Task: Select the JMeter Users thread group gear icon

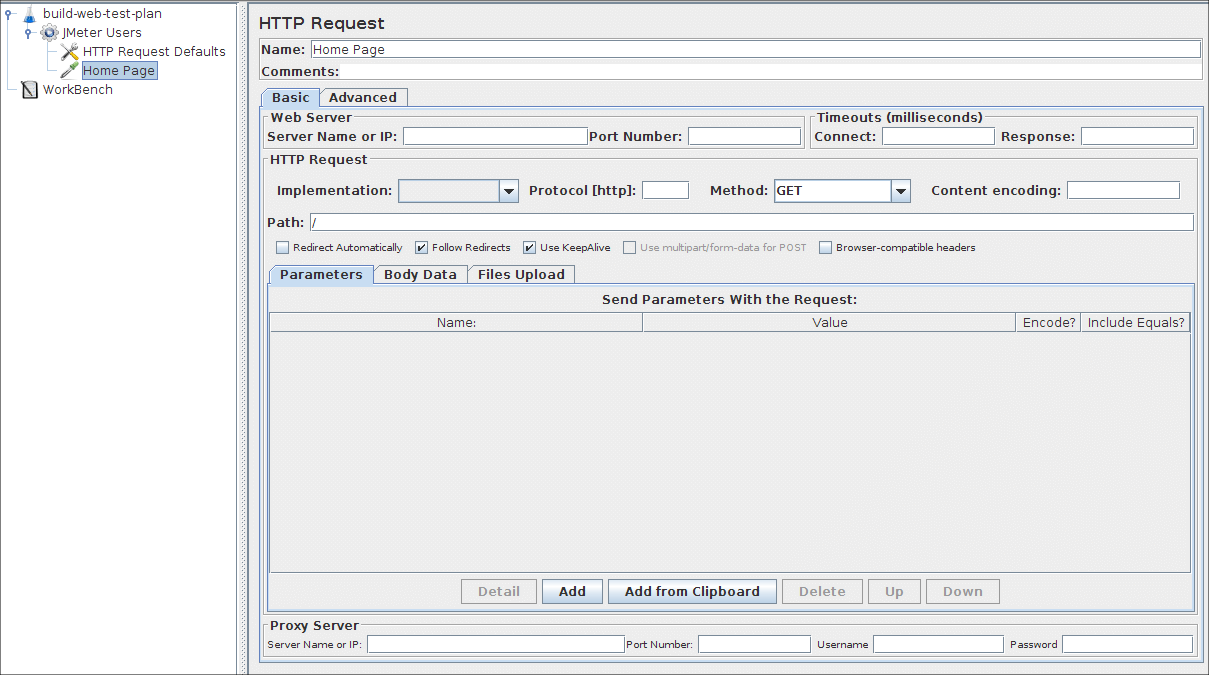Action: coord(48,32)
